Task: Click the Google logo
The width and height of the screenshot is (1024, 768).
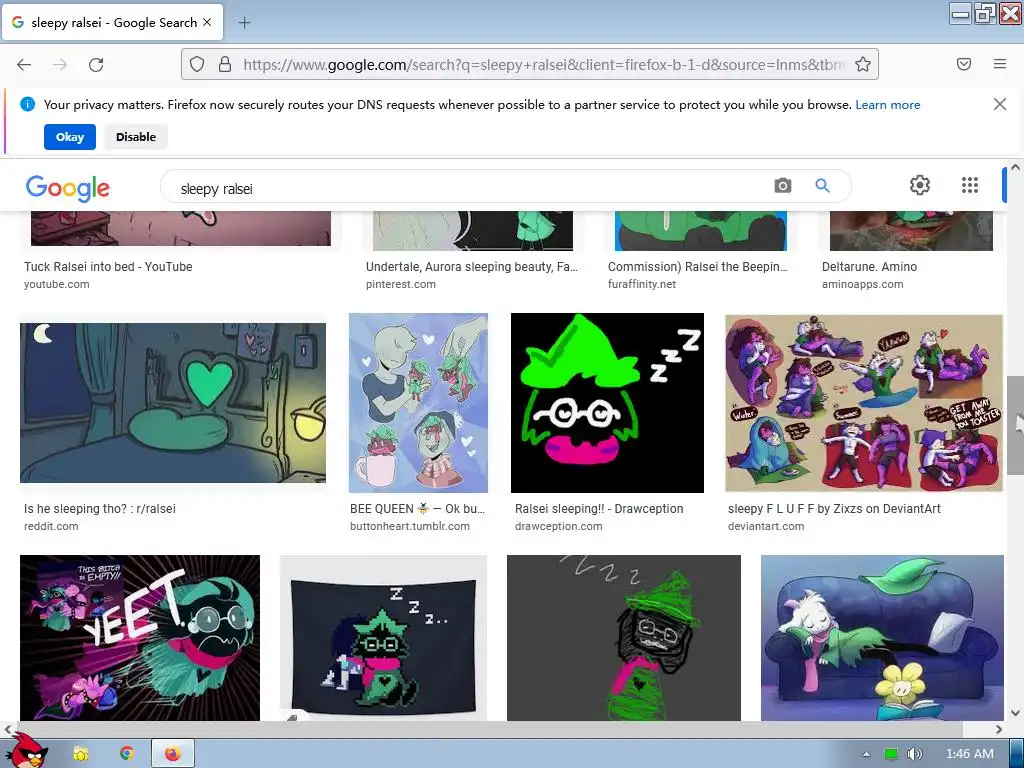Action: 68,188
